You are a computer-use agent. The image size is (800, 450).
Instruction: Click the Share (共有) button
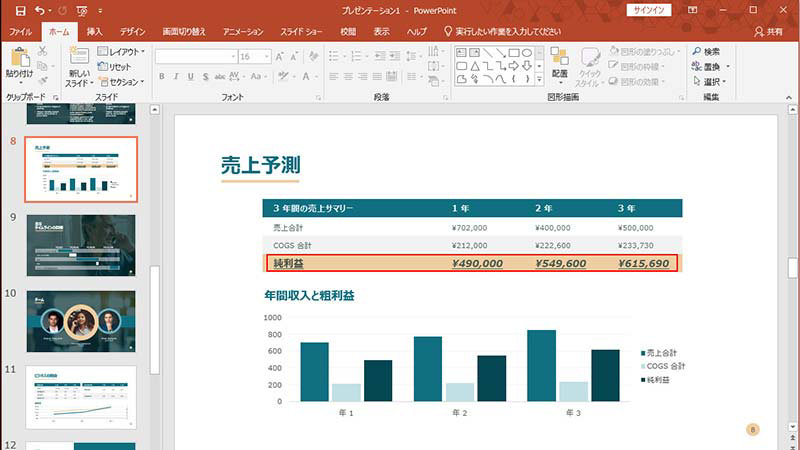(769, 32)
